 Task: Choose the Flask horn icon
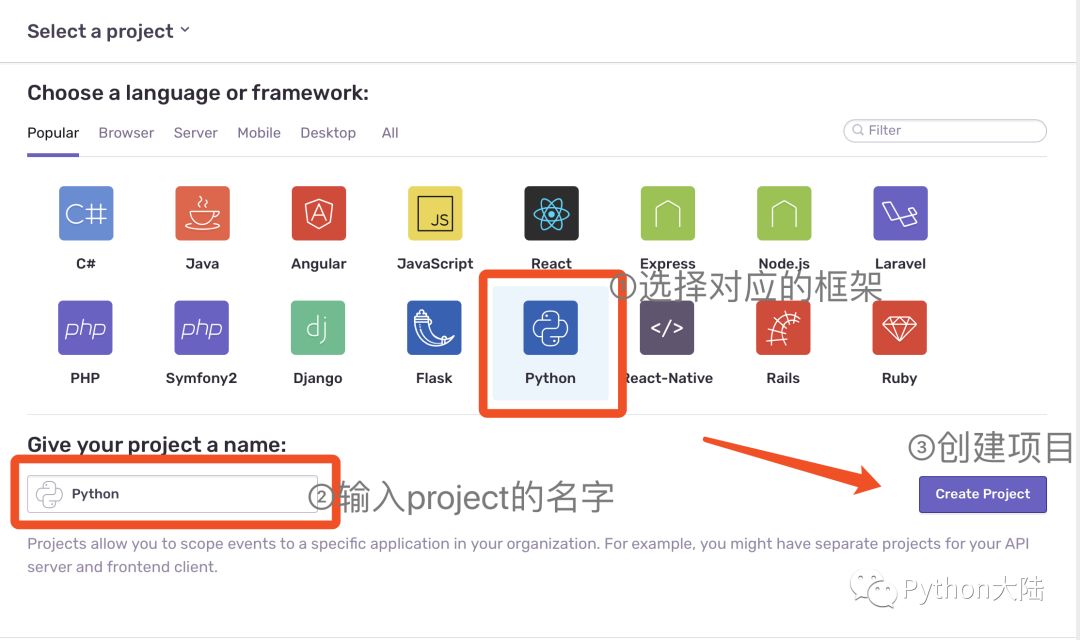[x=434, y=328]
